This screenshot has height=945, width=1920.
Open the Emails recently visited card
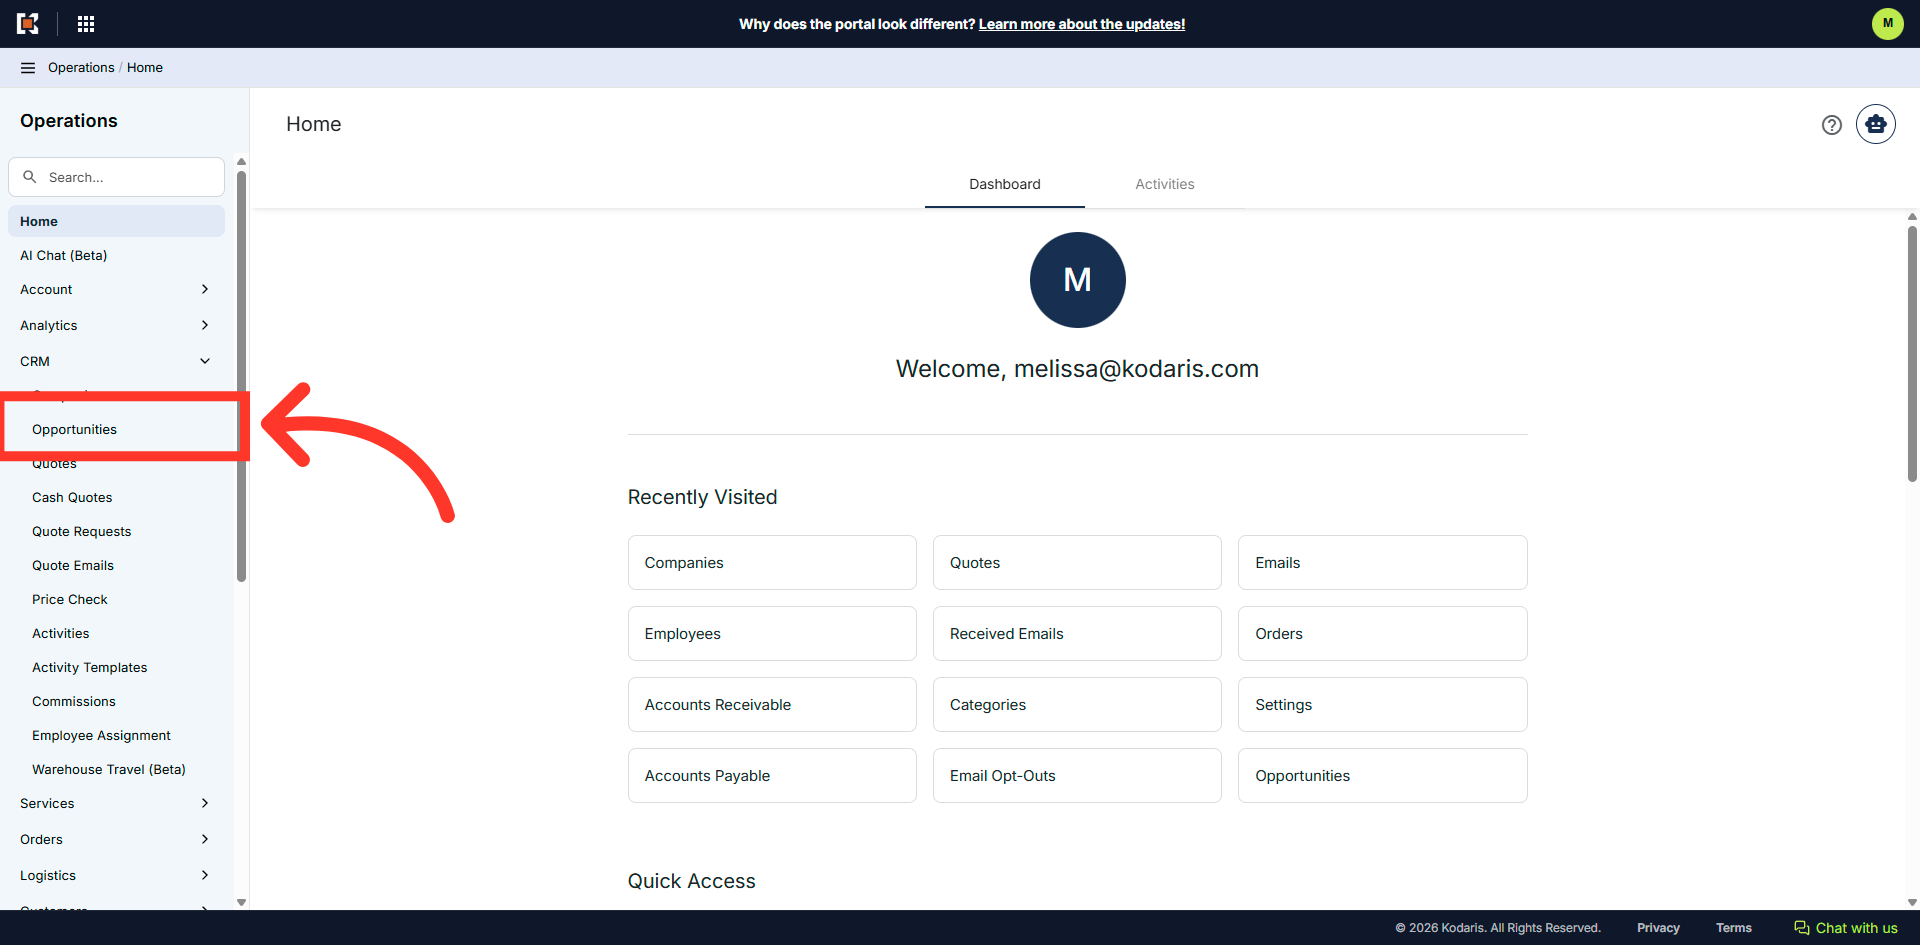click(1382, 563)
